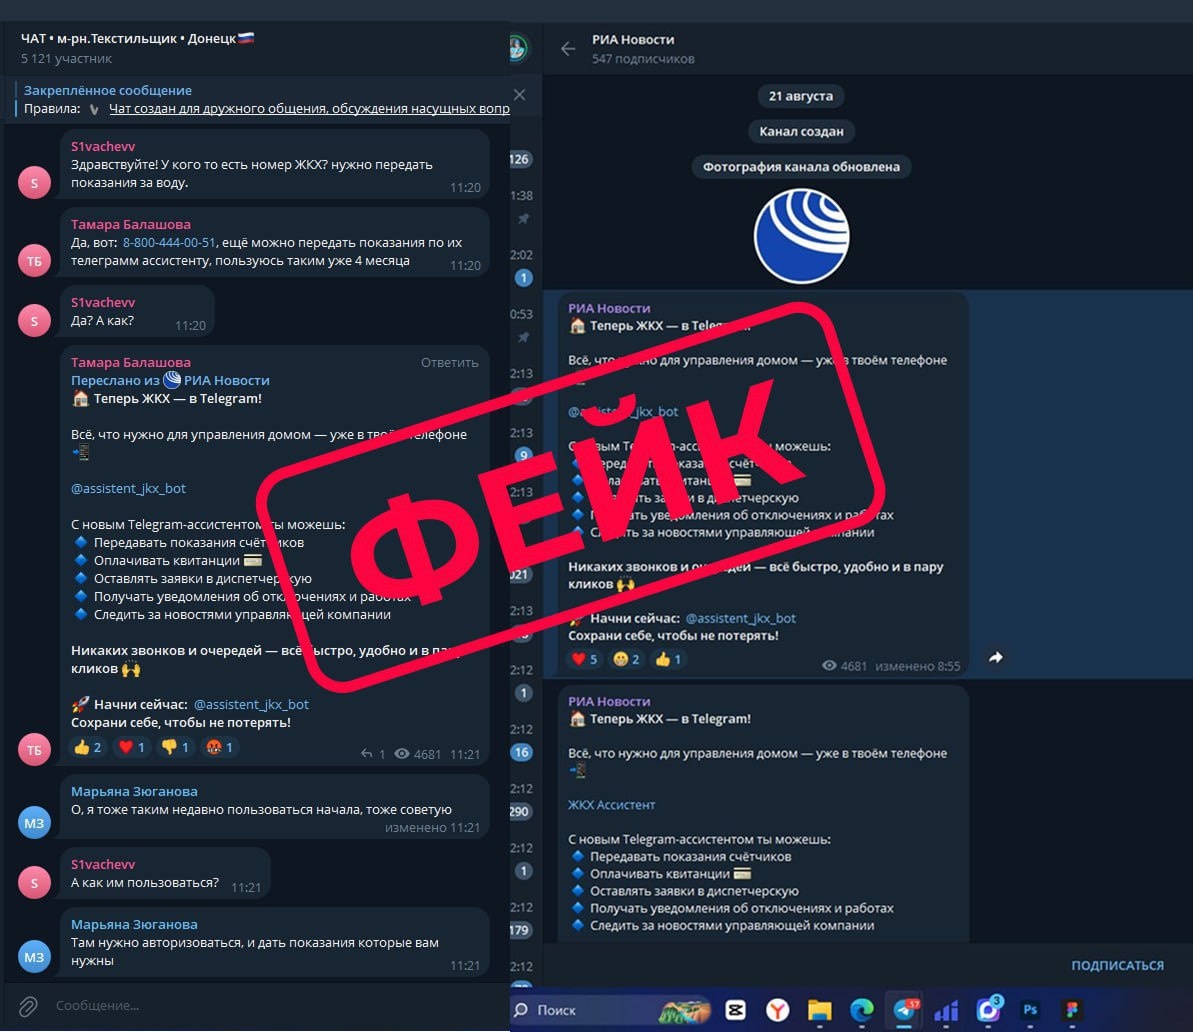Open S avatar beside 'А как им пользоваться?'
The height and width of the screenshot is (1032, 1193).
[x=34, y=882]
